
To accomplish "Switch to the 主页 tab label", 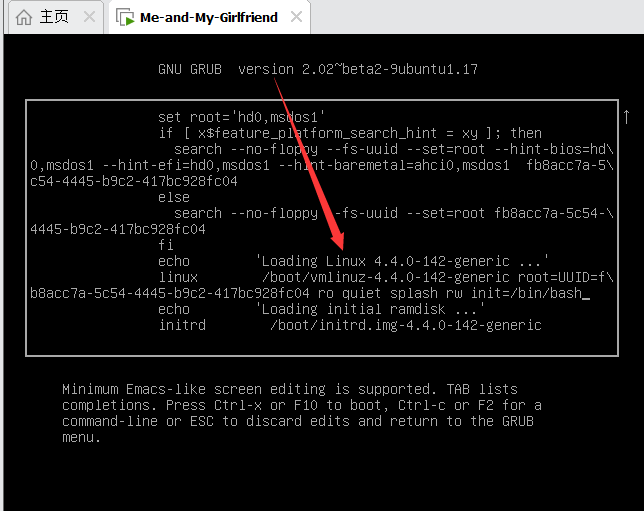I will (53, 17).
